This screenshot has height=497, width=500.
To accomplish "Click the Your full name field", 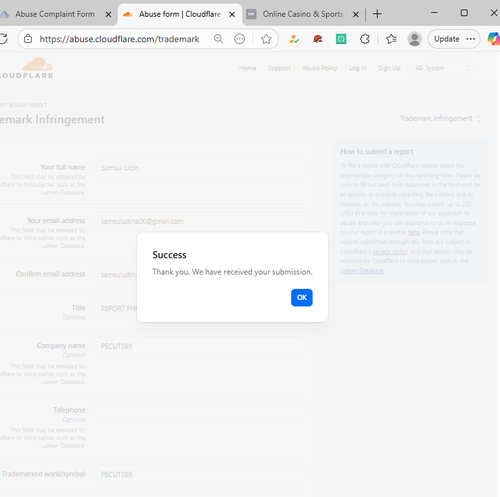I will [200, 168].
